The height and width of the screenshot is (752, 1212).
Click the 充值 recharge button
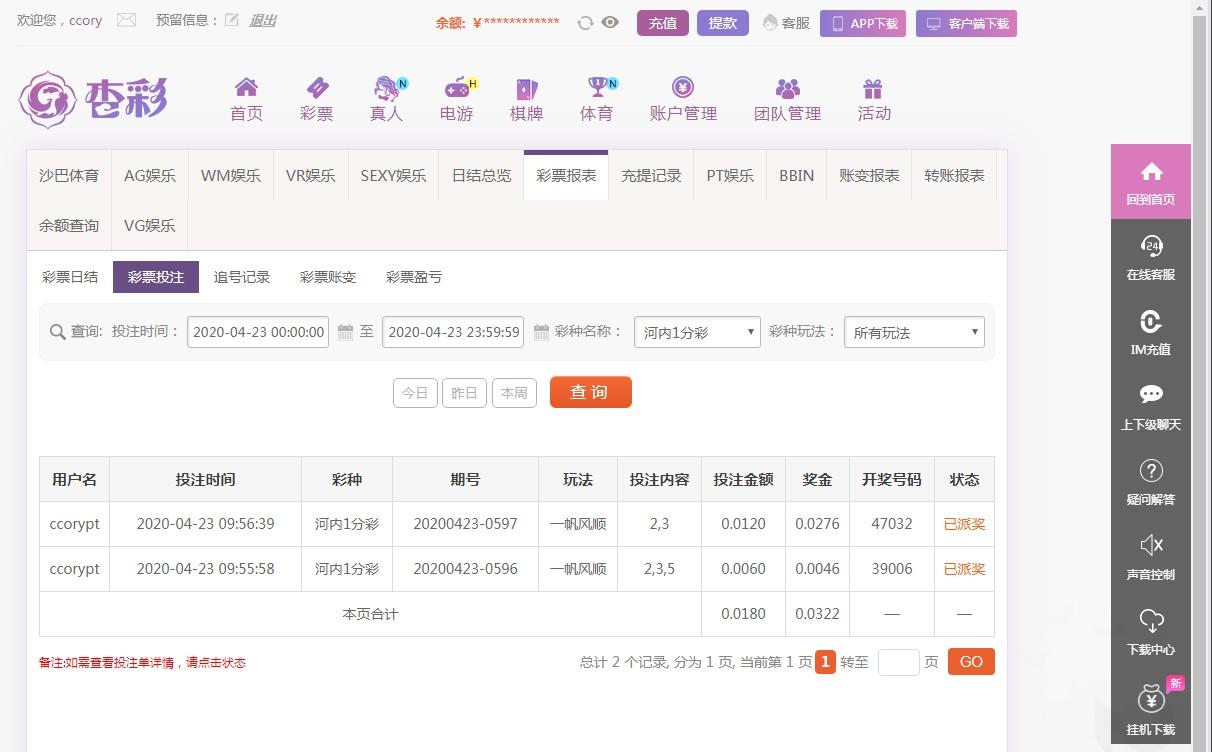[x=662, y=23]
